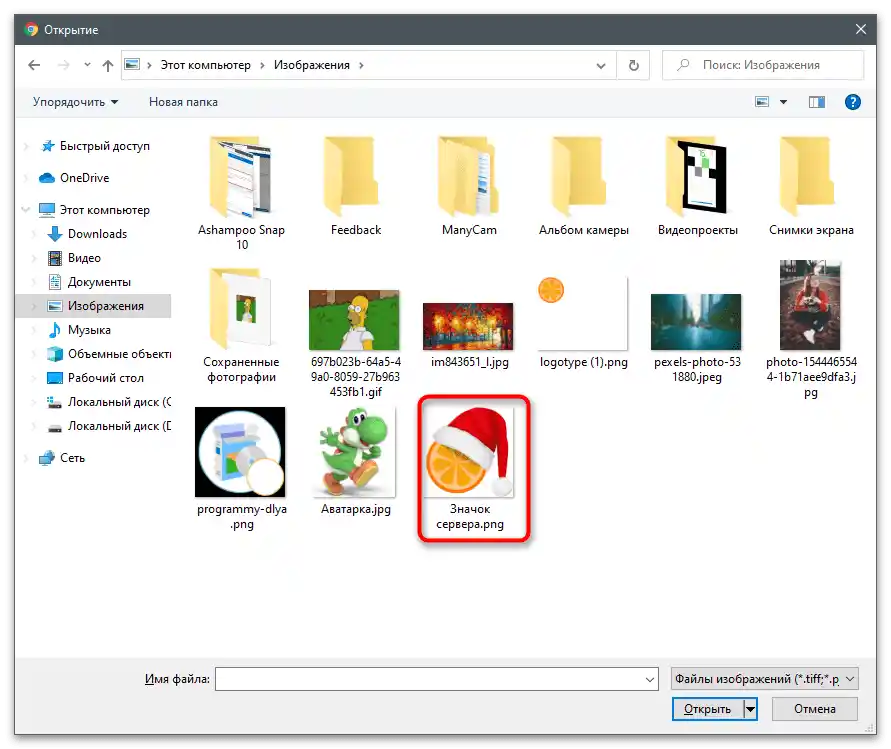Select the Снимки экрана folder
891x749 pixels.
[811, 188]
